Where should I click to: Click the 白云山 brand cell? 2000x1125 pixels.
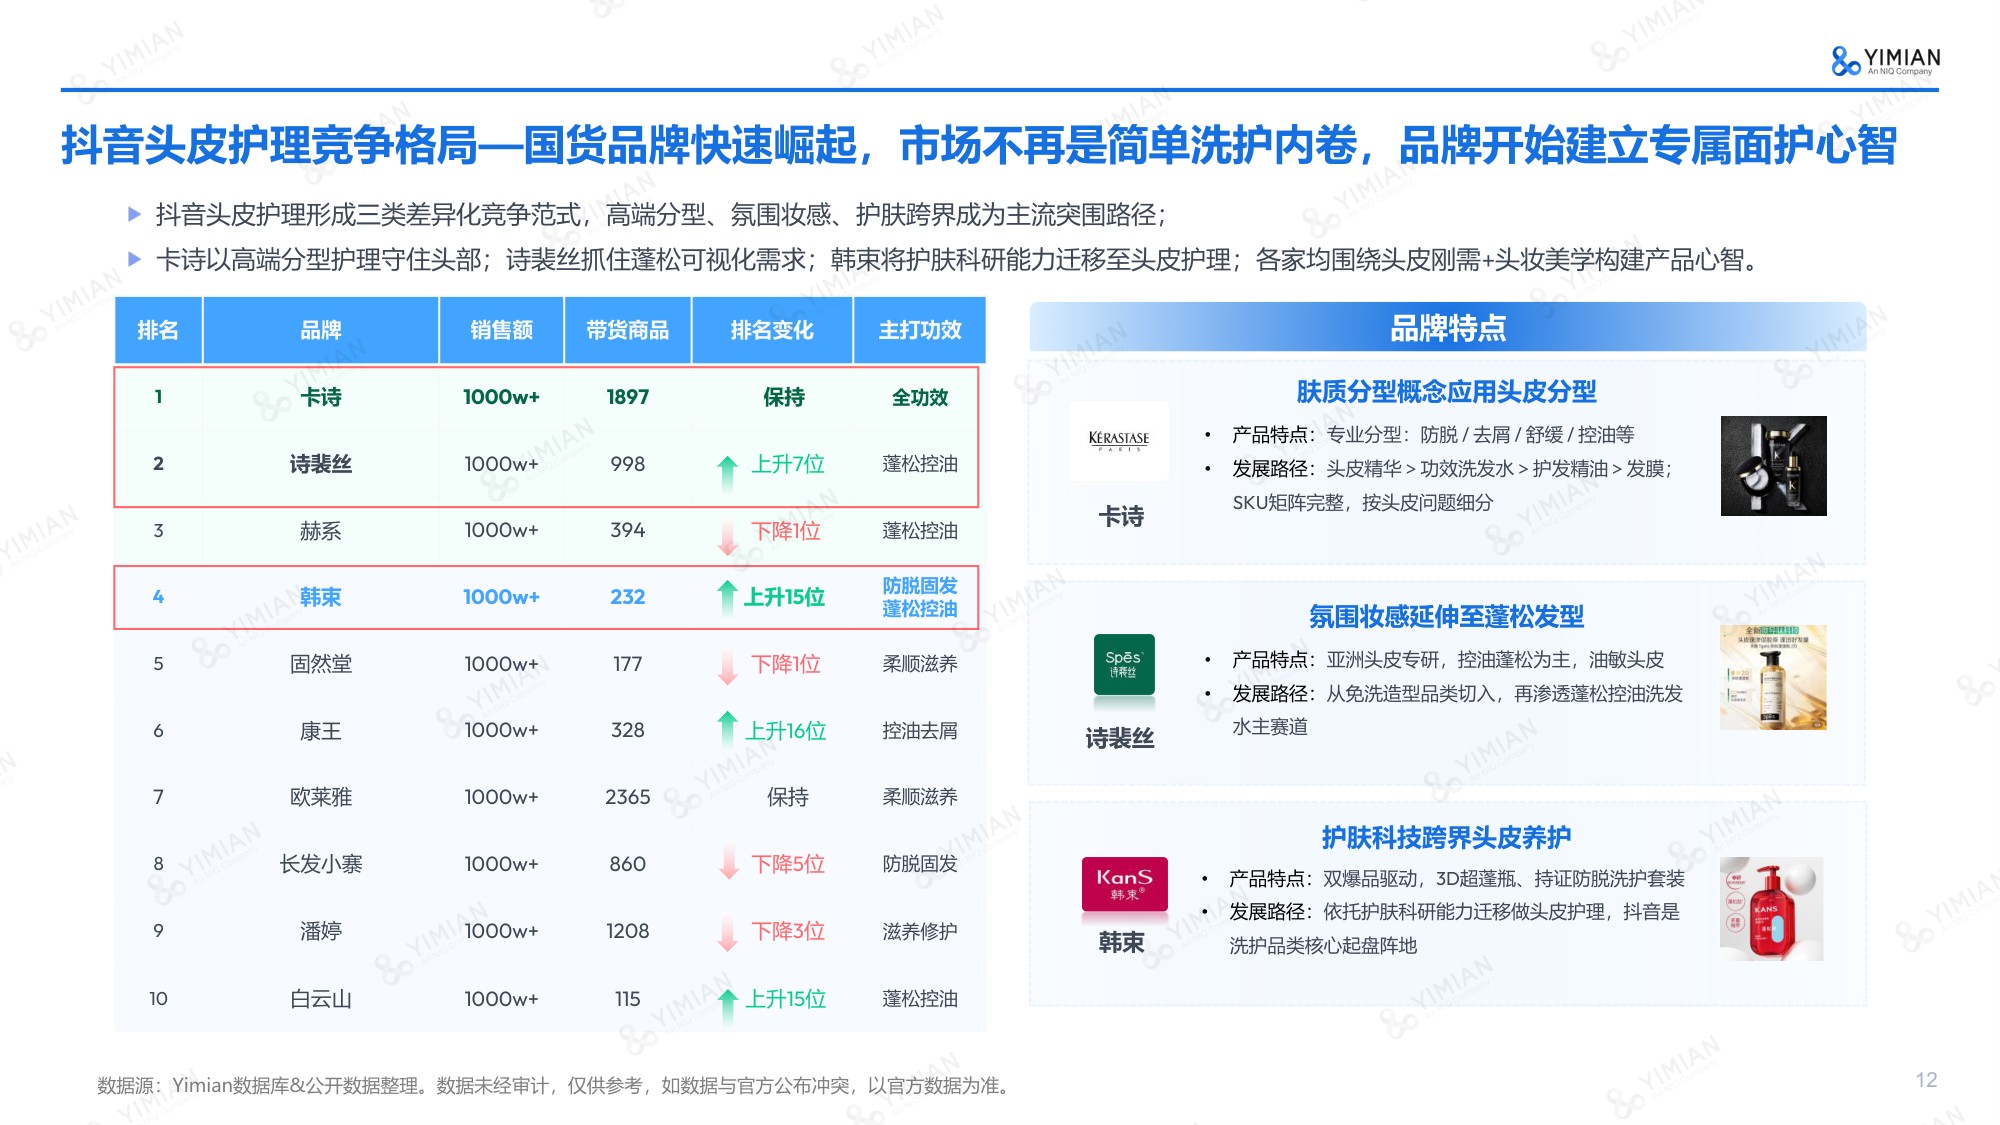tap(321, 998)
